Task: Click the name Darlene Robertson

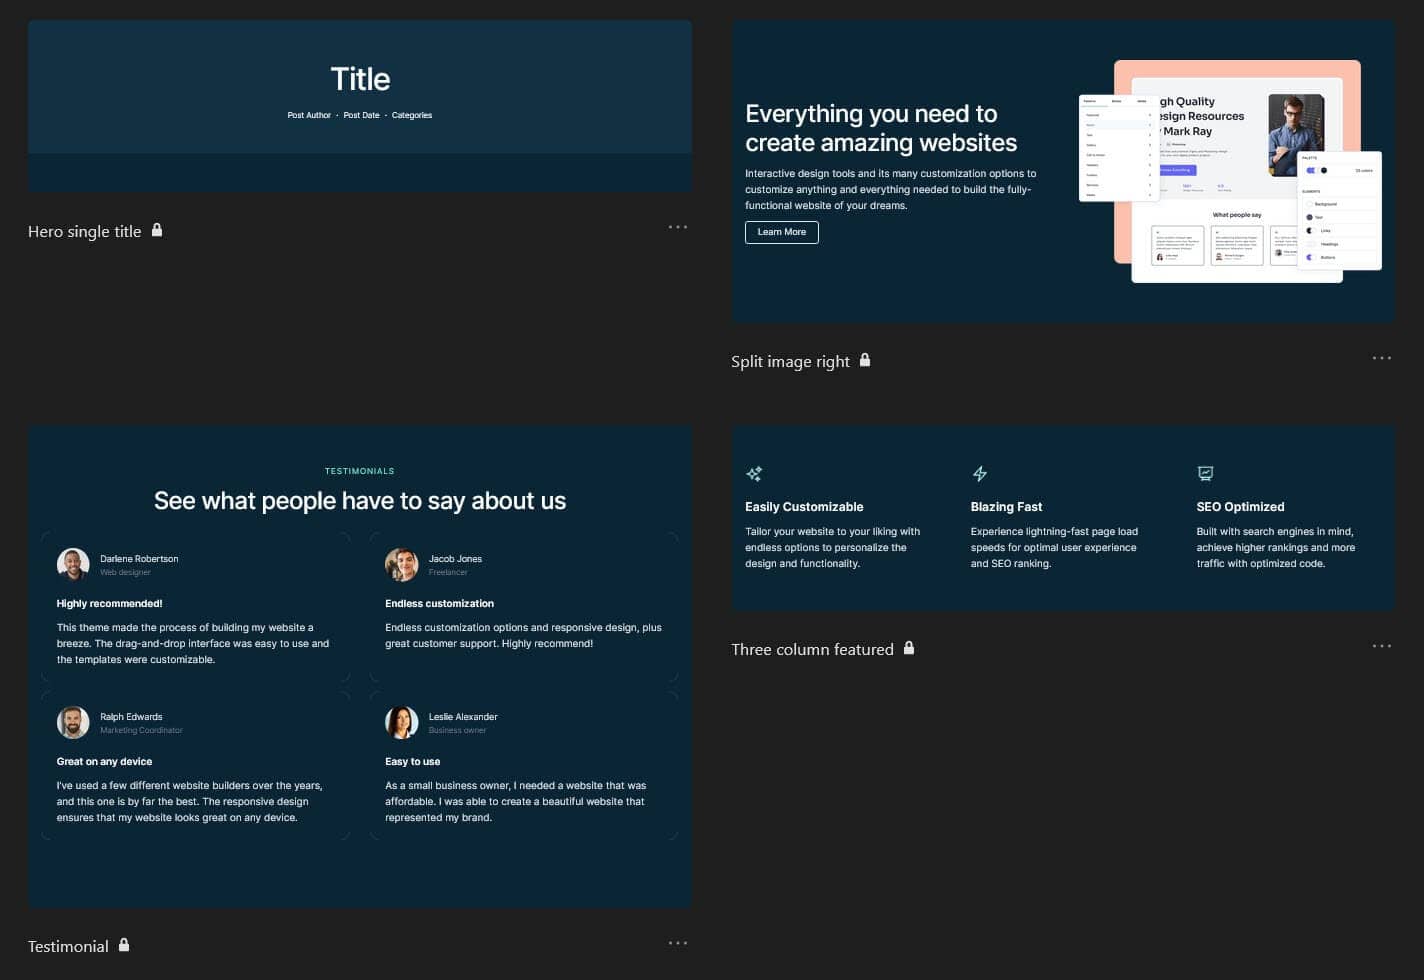Action: (x=139, y=559)
